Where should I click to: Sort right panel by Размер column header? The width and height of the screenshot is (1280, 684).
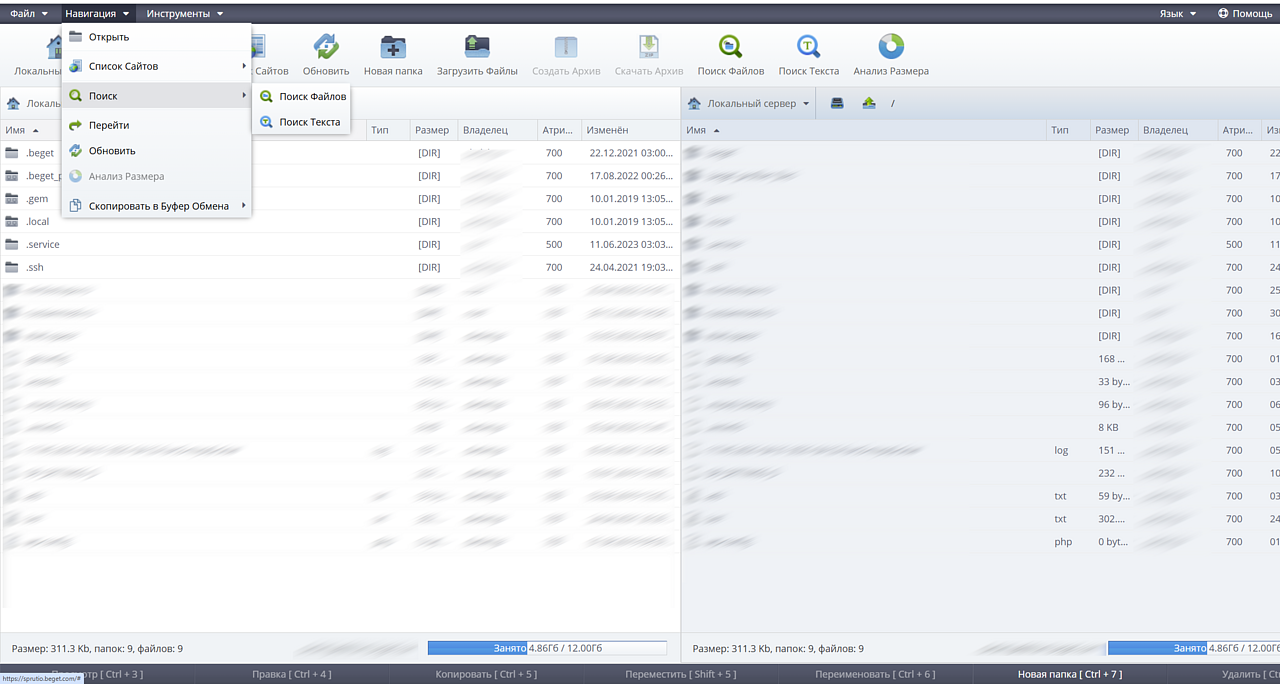1111,131
